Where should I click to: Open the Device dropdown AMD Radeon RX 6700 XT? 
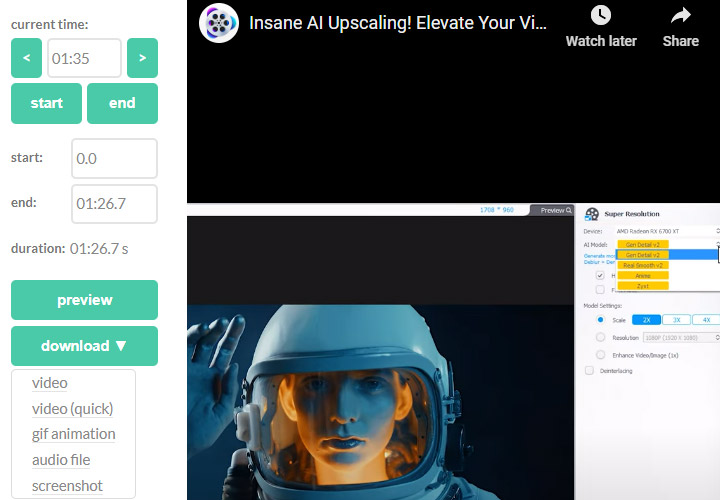coord(667,231)
